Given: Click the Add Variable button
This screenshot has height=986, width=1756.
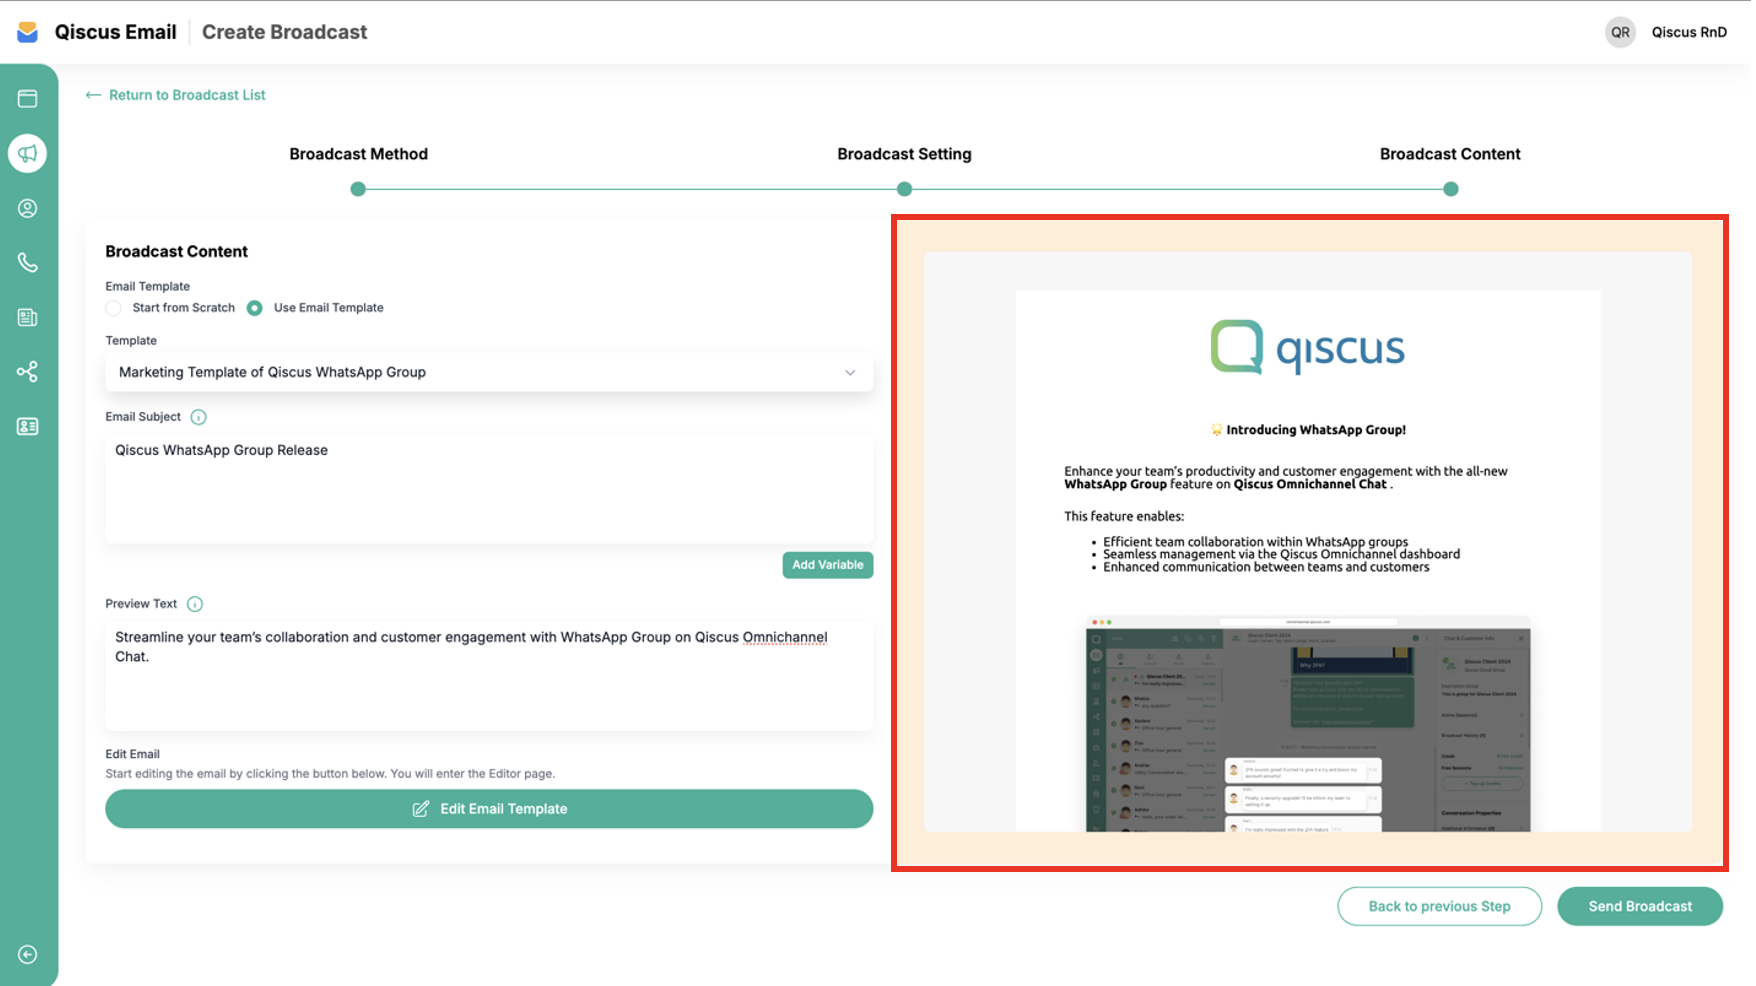Looking at the screenshot, I should coord(828,565).
